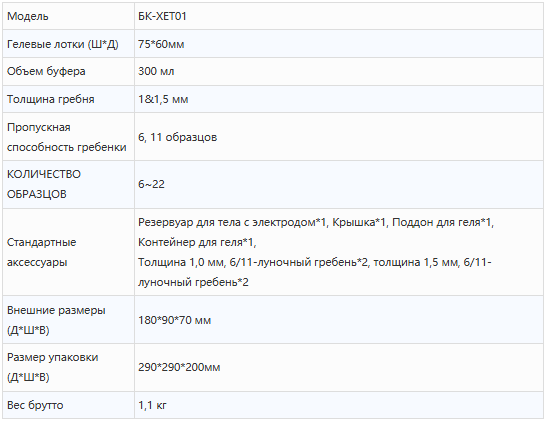The width and height of the screenshot is (545, 425).
Task: Select the sample count value 6~22
Action: (151, 184)
